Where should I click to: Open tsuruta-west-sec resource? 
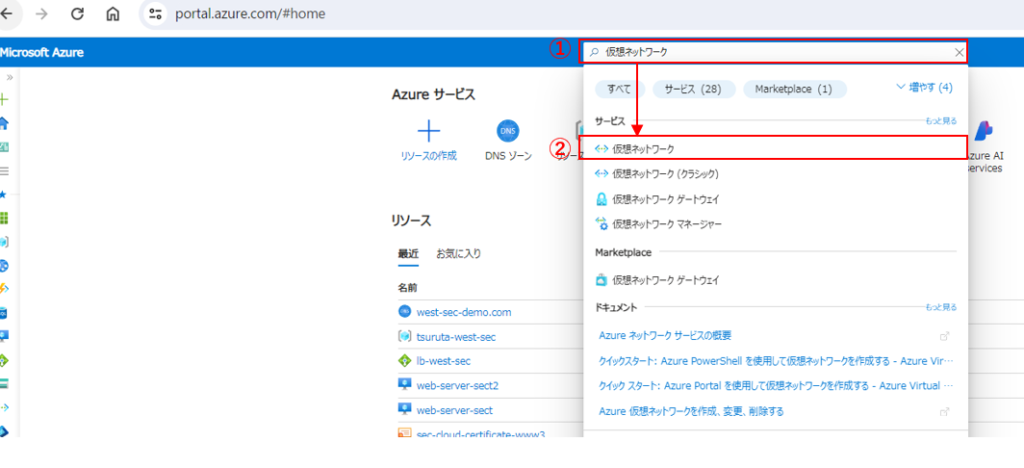click(x=456, y=337)
